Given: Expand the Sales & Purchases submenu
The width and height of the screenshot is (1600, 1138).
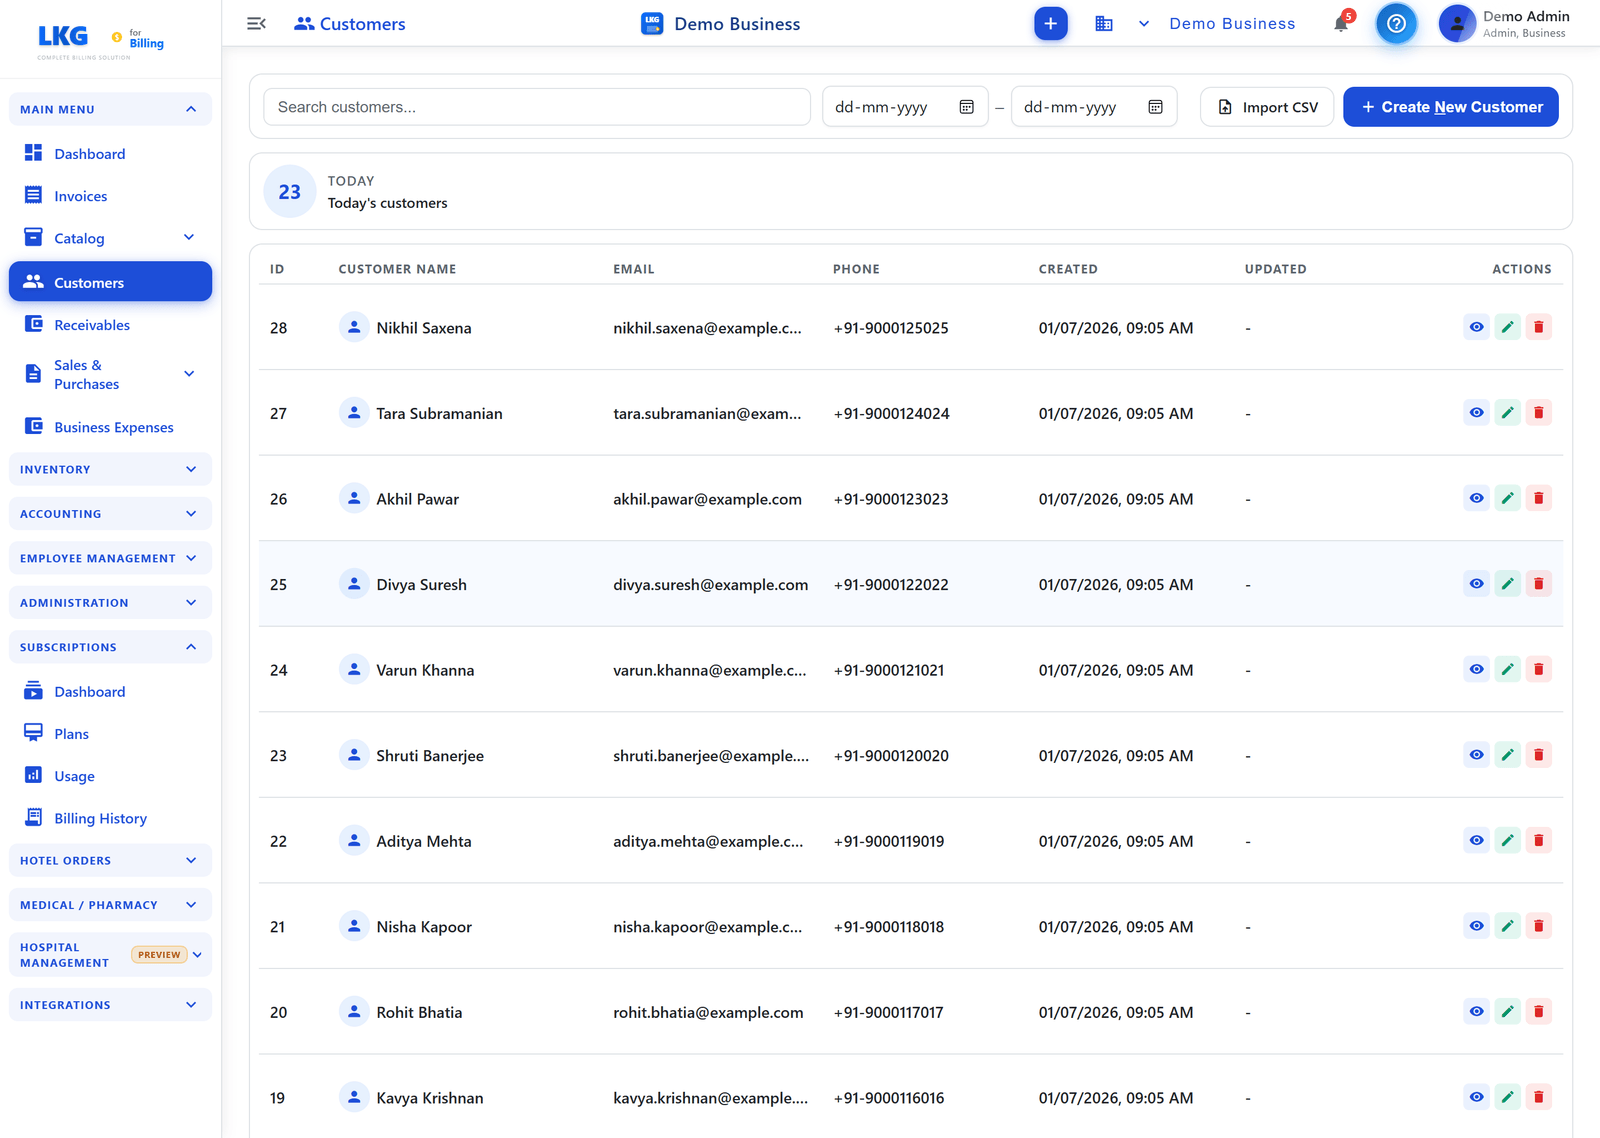Looking at the screenshot, I should [189, 374].
